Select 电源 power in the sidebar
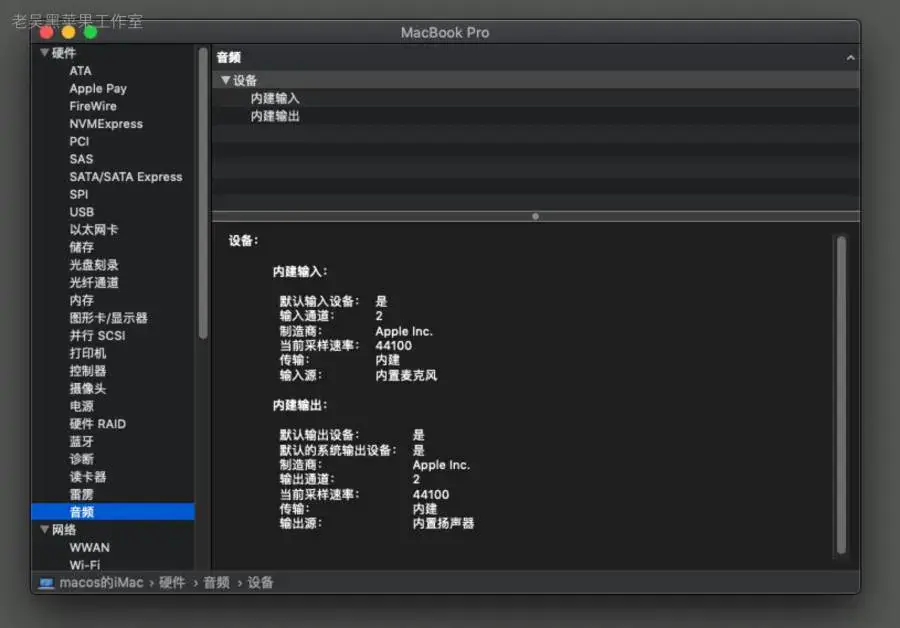 (82, 406)
